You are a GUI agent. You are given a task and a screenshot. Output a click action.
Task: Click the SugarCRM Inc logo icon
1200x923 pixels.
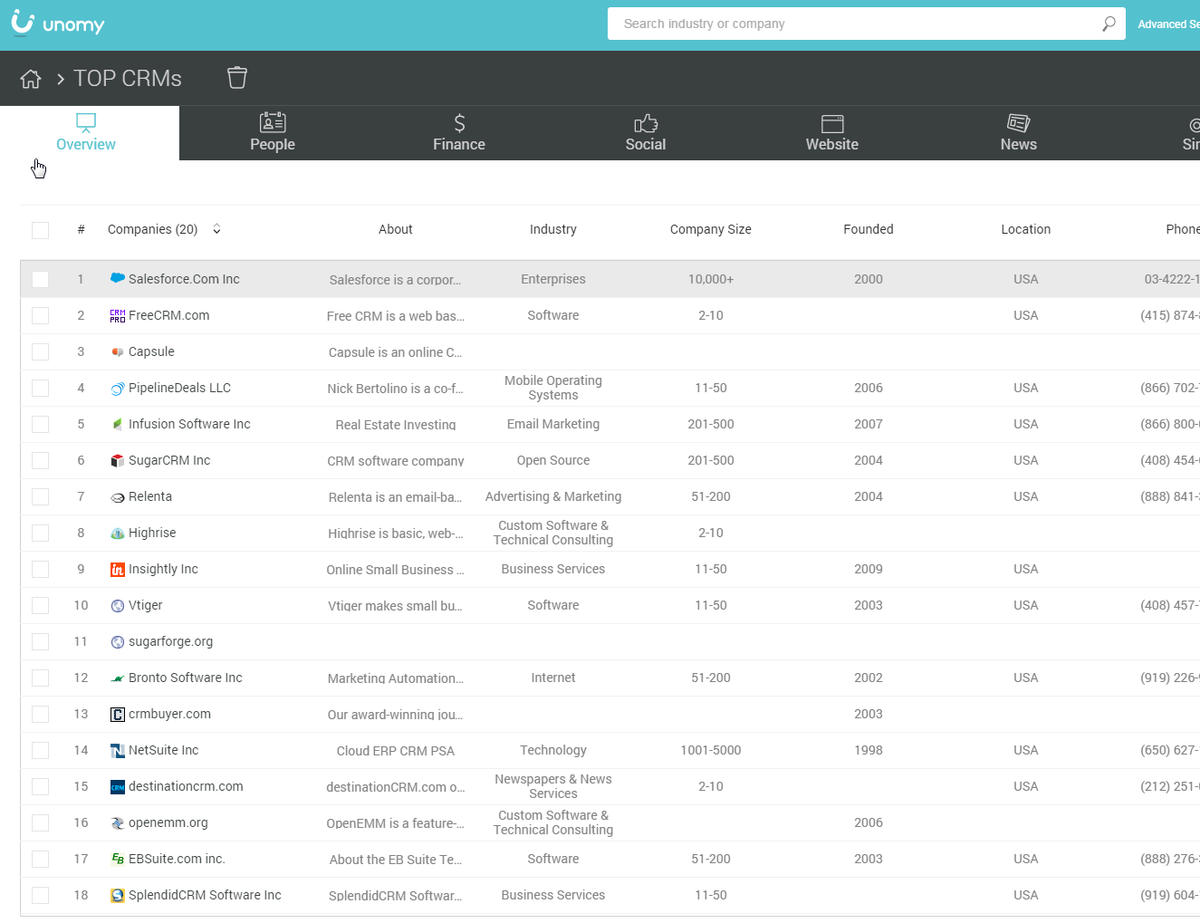[118, 460]
